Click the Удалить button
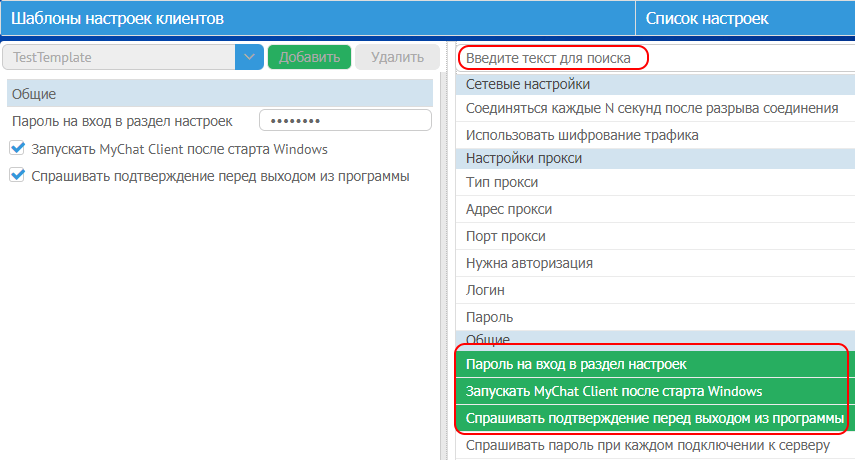The height and width of the screenshot is (460, 855). (x=397, y=58)
